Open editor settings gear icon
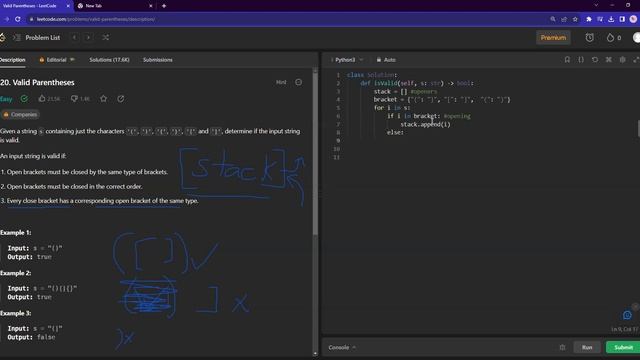640x360 pixels. [x=622, y=60]
